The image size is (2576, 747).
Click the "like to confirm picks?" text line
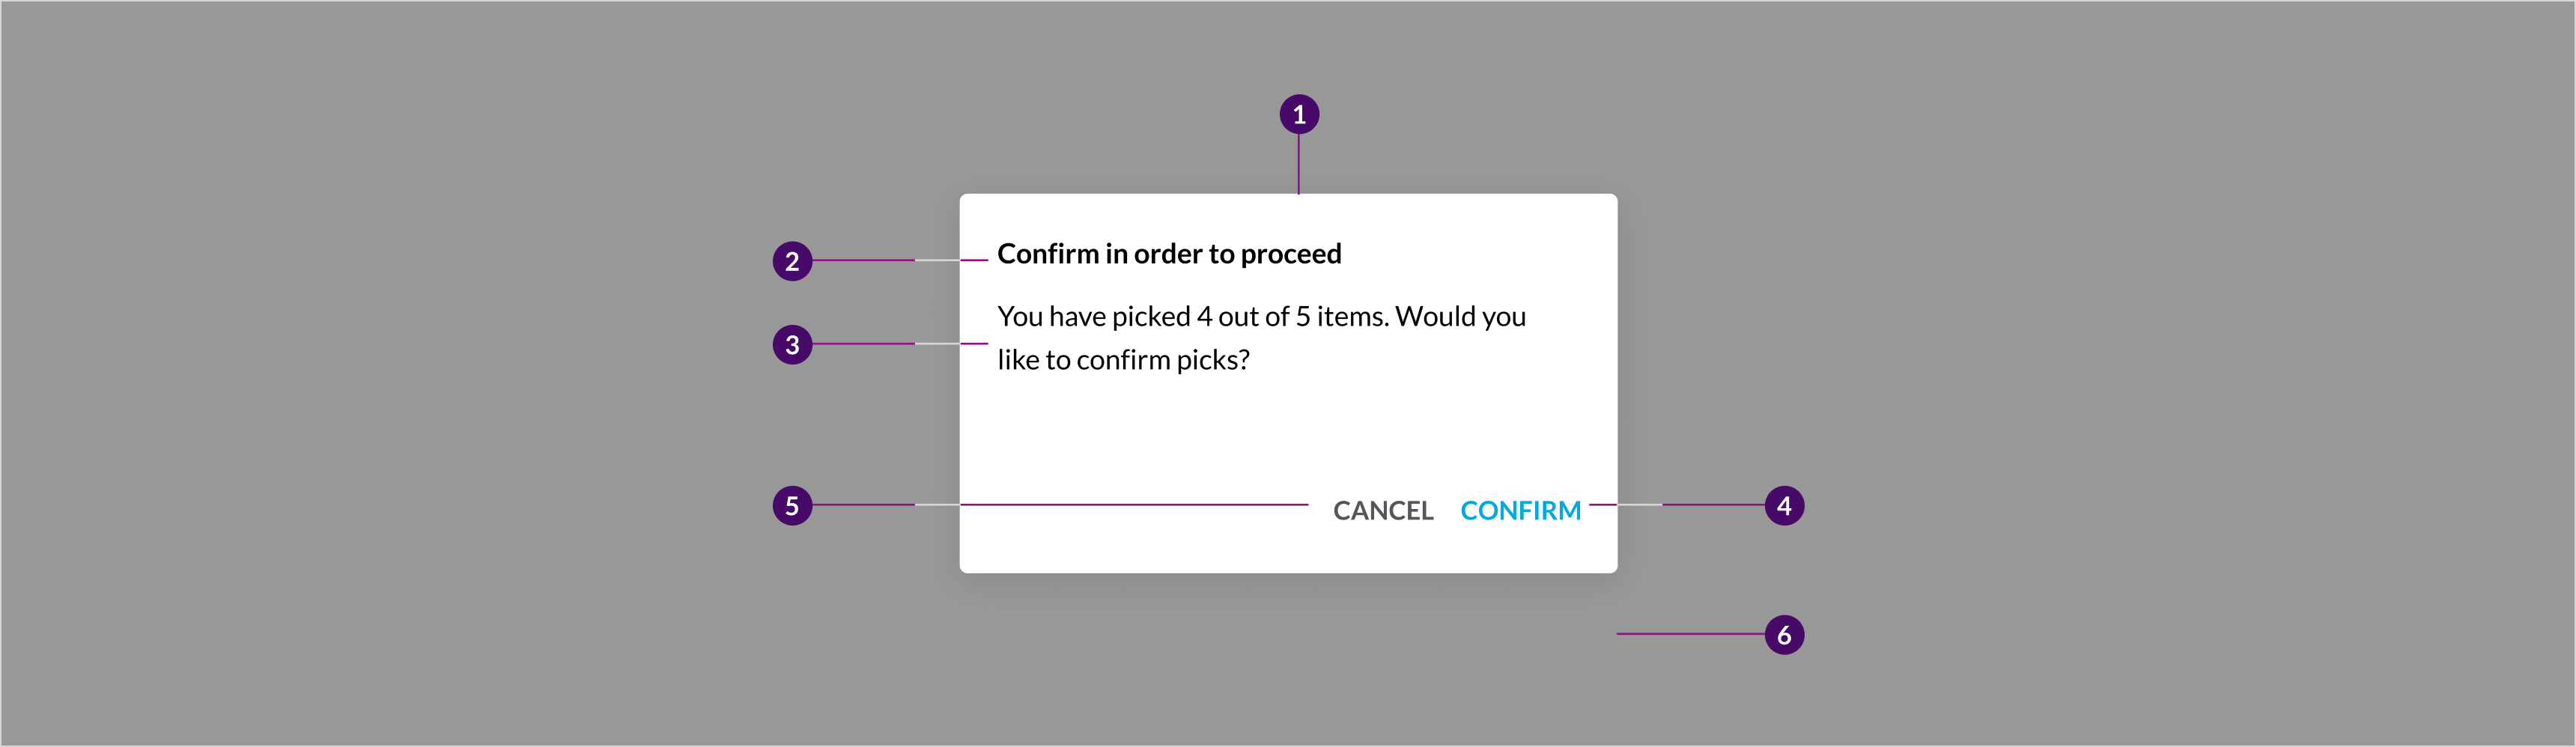coord(1123,360)
